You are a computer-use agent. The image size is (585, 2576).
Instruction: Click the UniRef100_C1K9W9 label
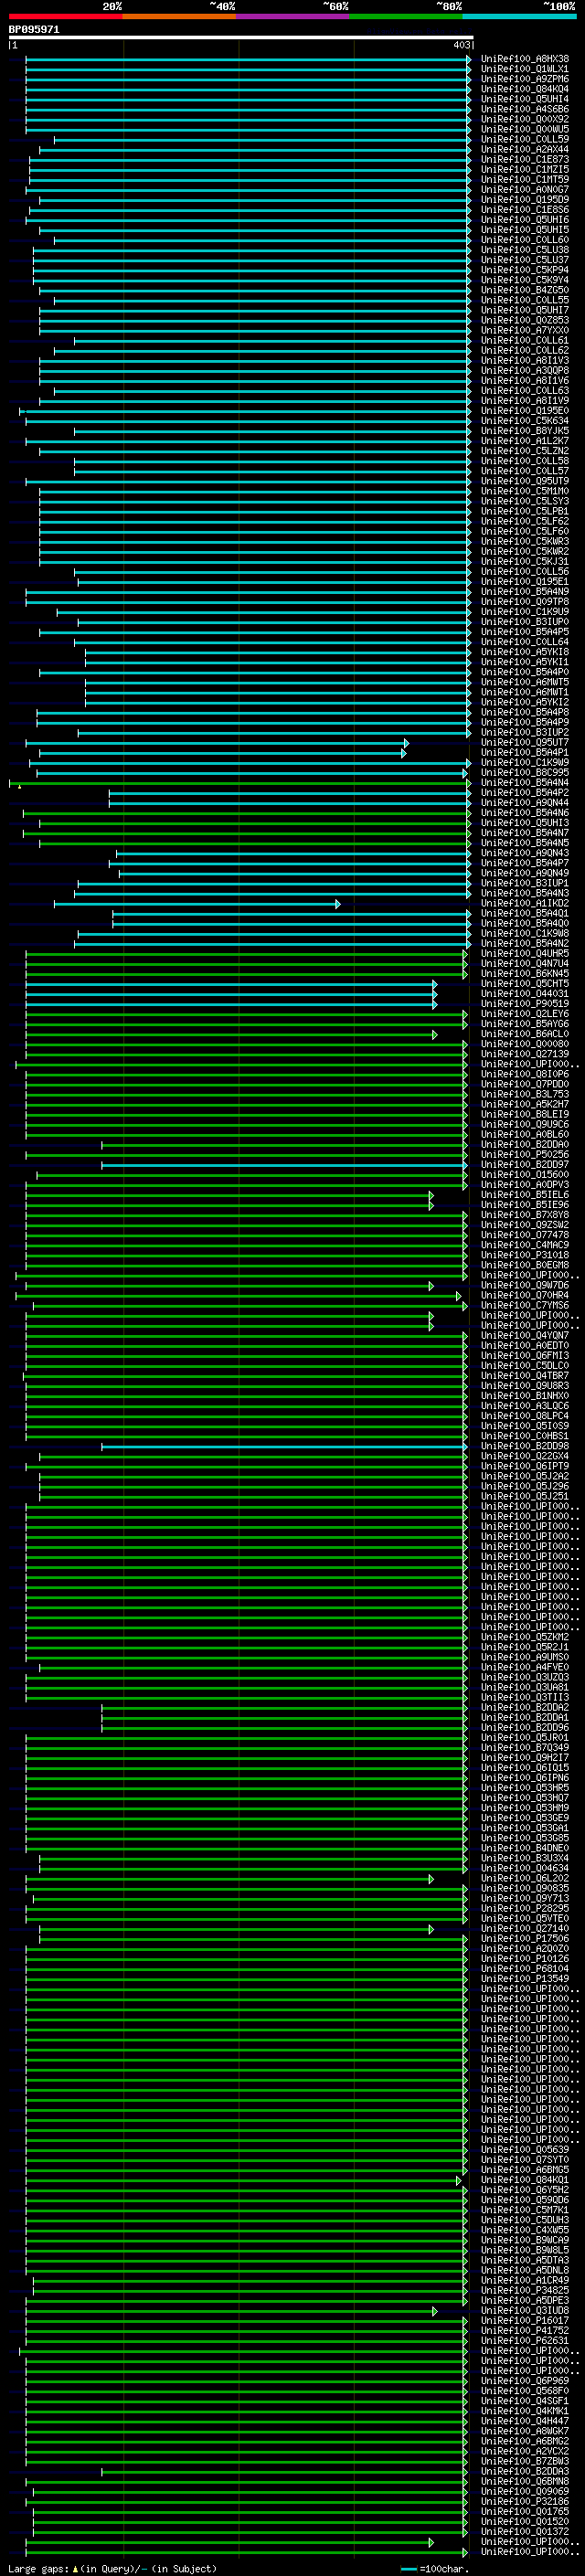tap(524, 763)
